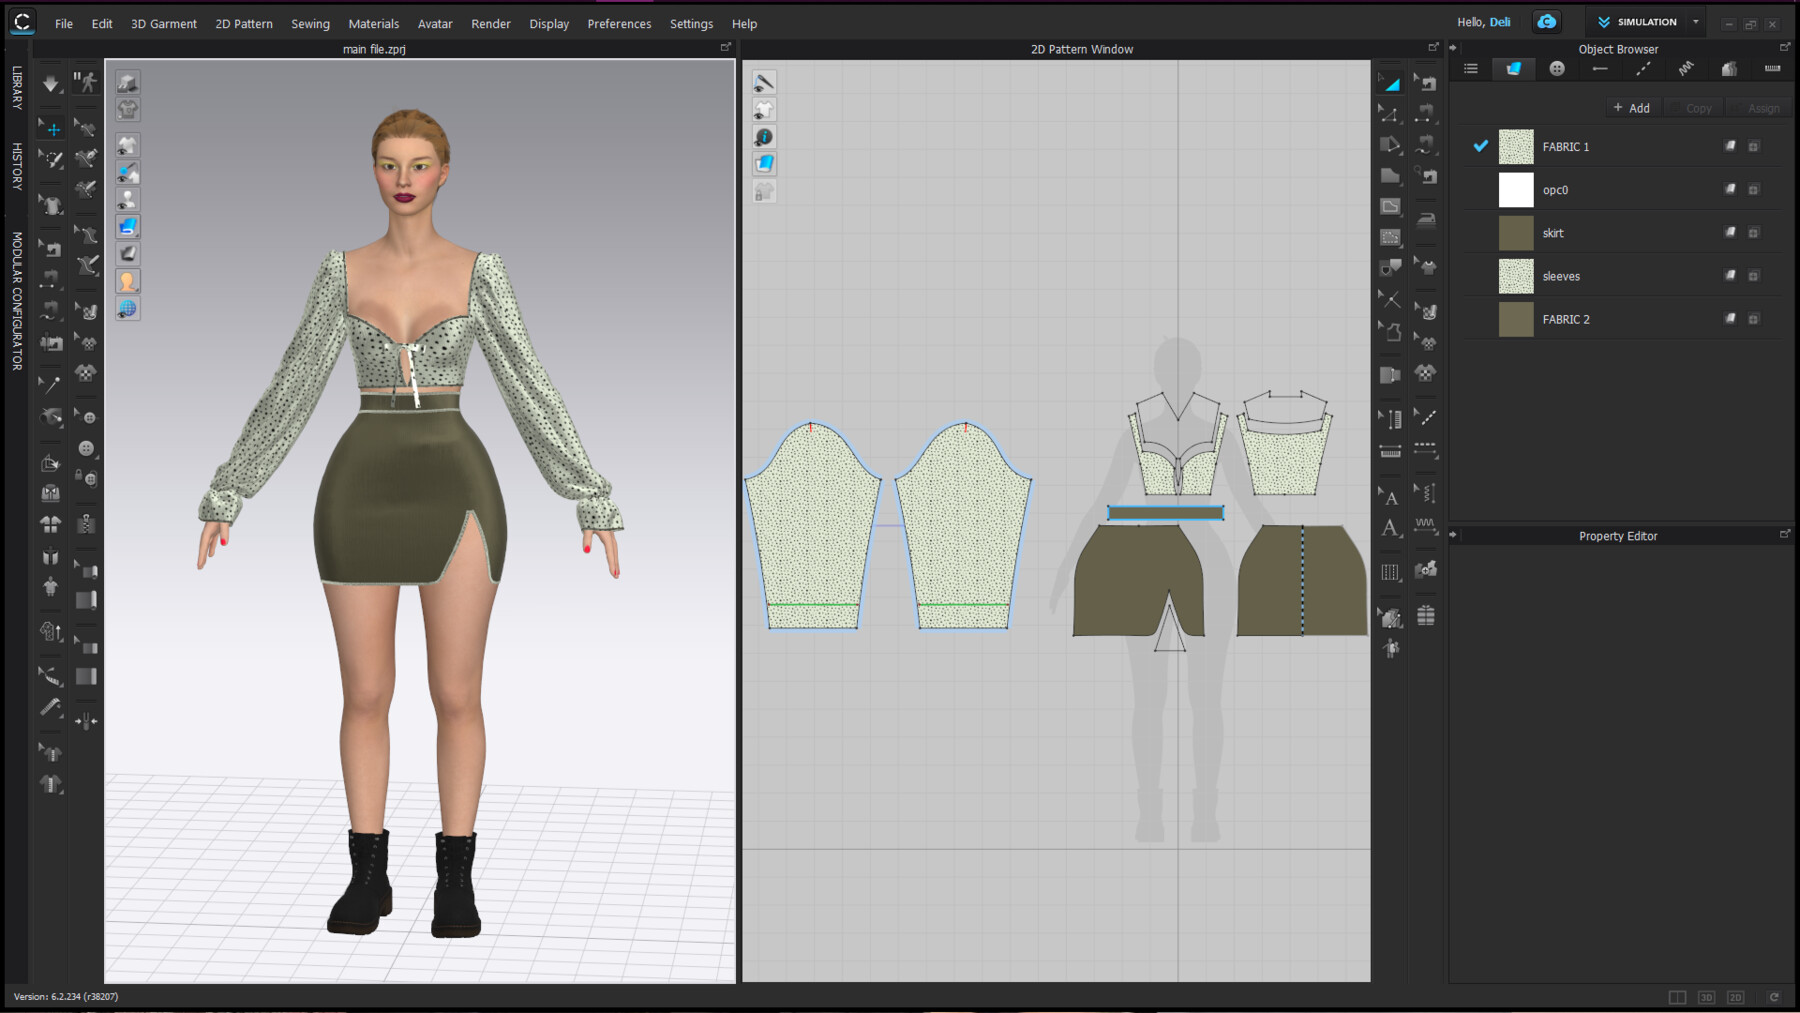The image size is (1800, 1013).
Task: Select the skirt fabric entry
Action: tap(1552, 232)
